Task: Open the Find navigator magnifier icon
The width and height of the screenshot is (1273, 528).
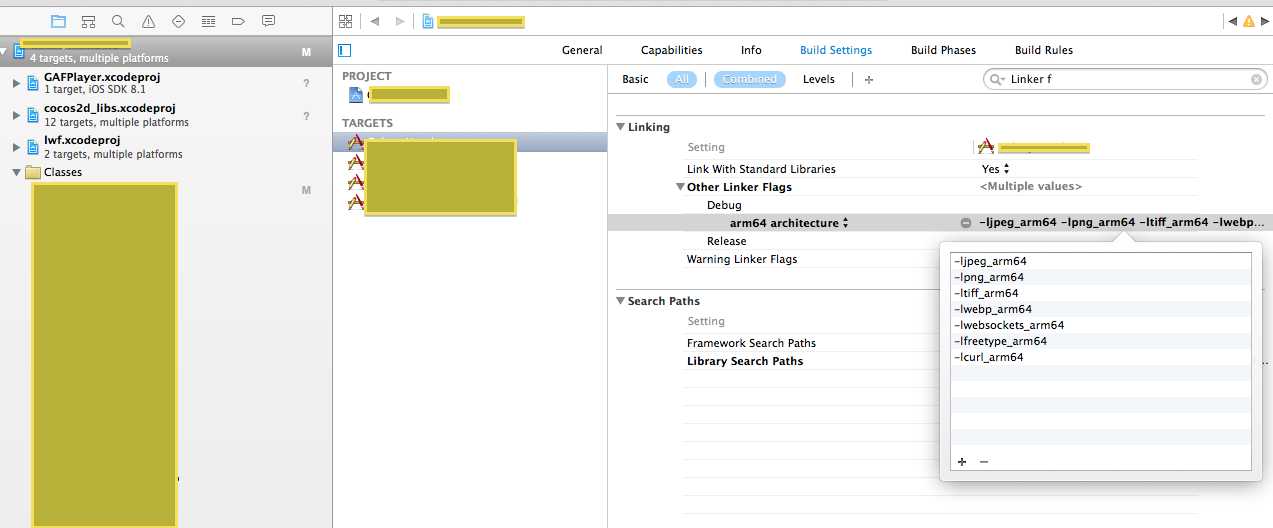Action: pyautogui.click(x=118, y=21)
